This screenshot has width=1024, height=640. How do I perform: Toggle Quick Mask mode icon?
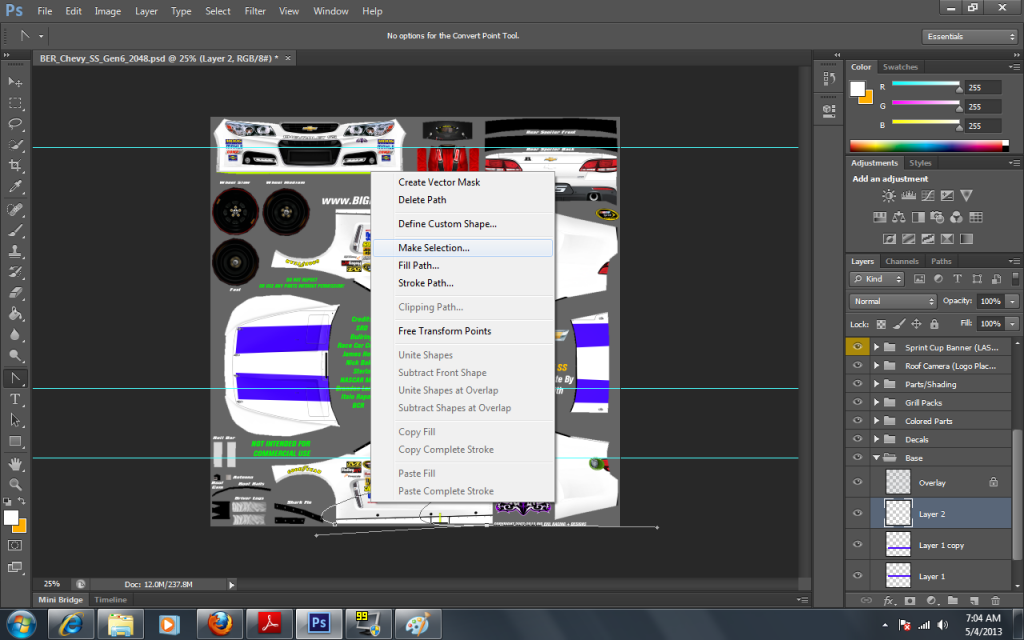coord(15,545)
